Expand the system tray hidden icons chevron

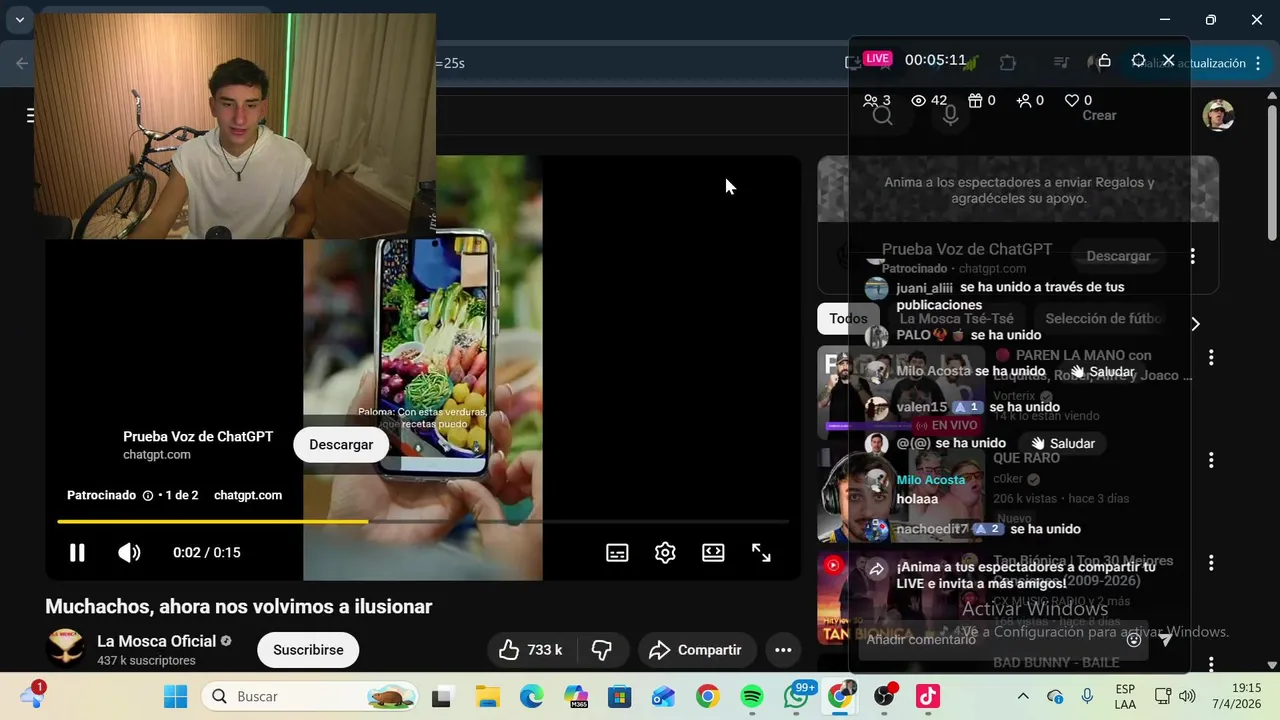(1023, 696)
